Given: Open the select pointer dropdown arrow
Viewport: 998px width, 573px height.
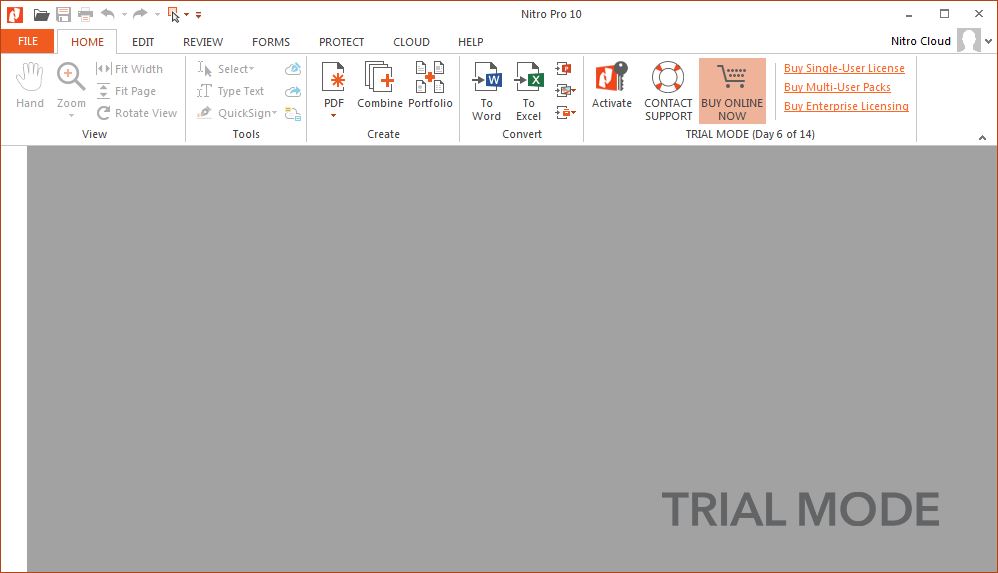Looking at the screenshot, I should tap(186, 14).
